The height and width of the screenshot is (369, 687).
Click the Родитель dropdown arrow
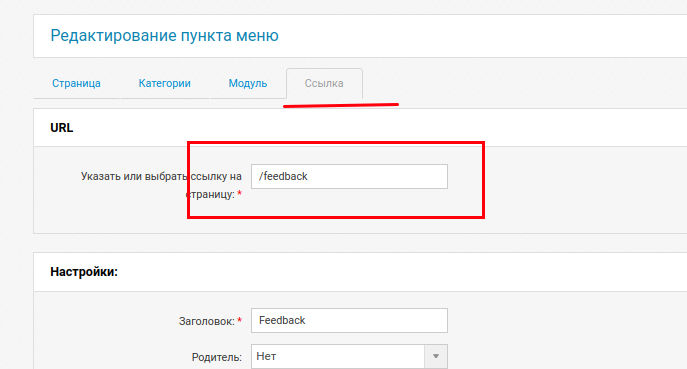436,356
